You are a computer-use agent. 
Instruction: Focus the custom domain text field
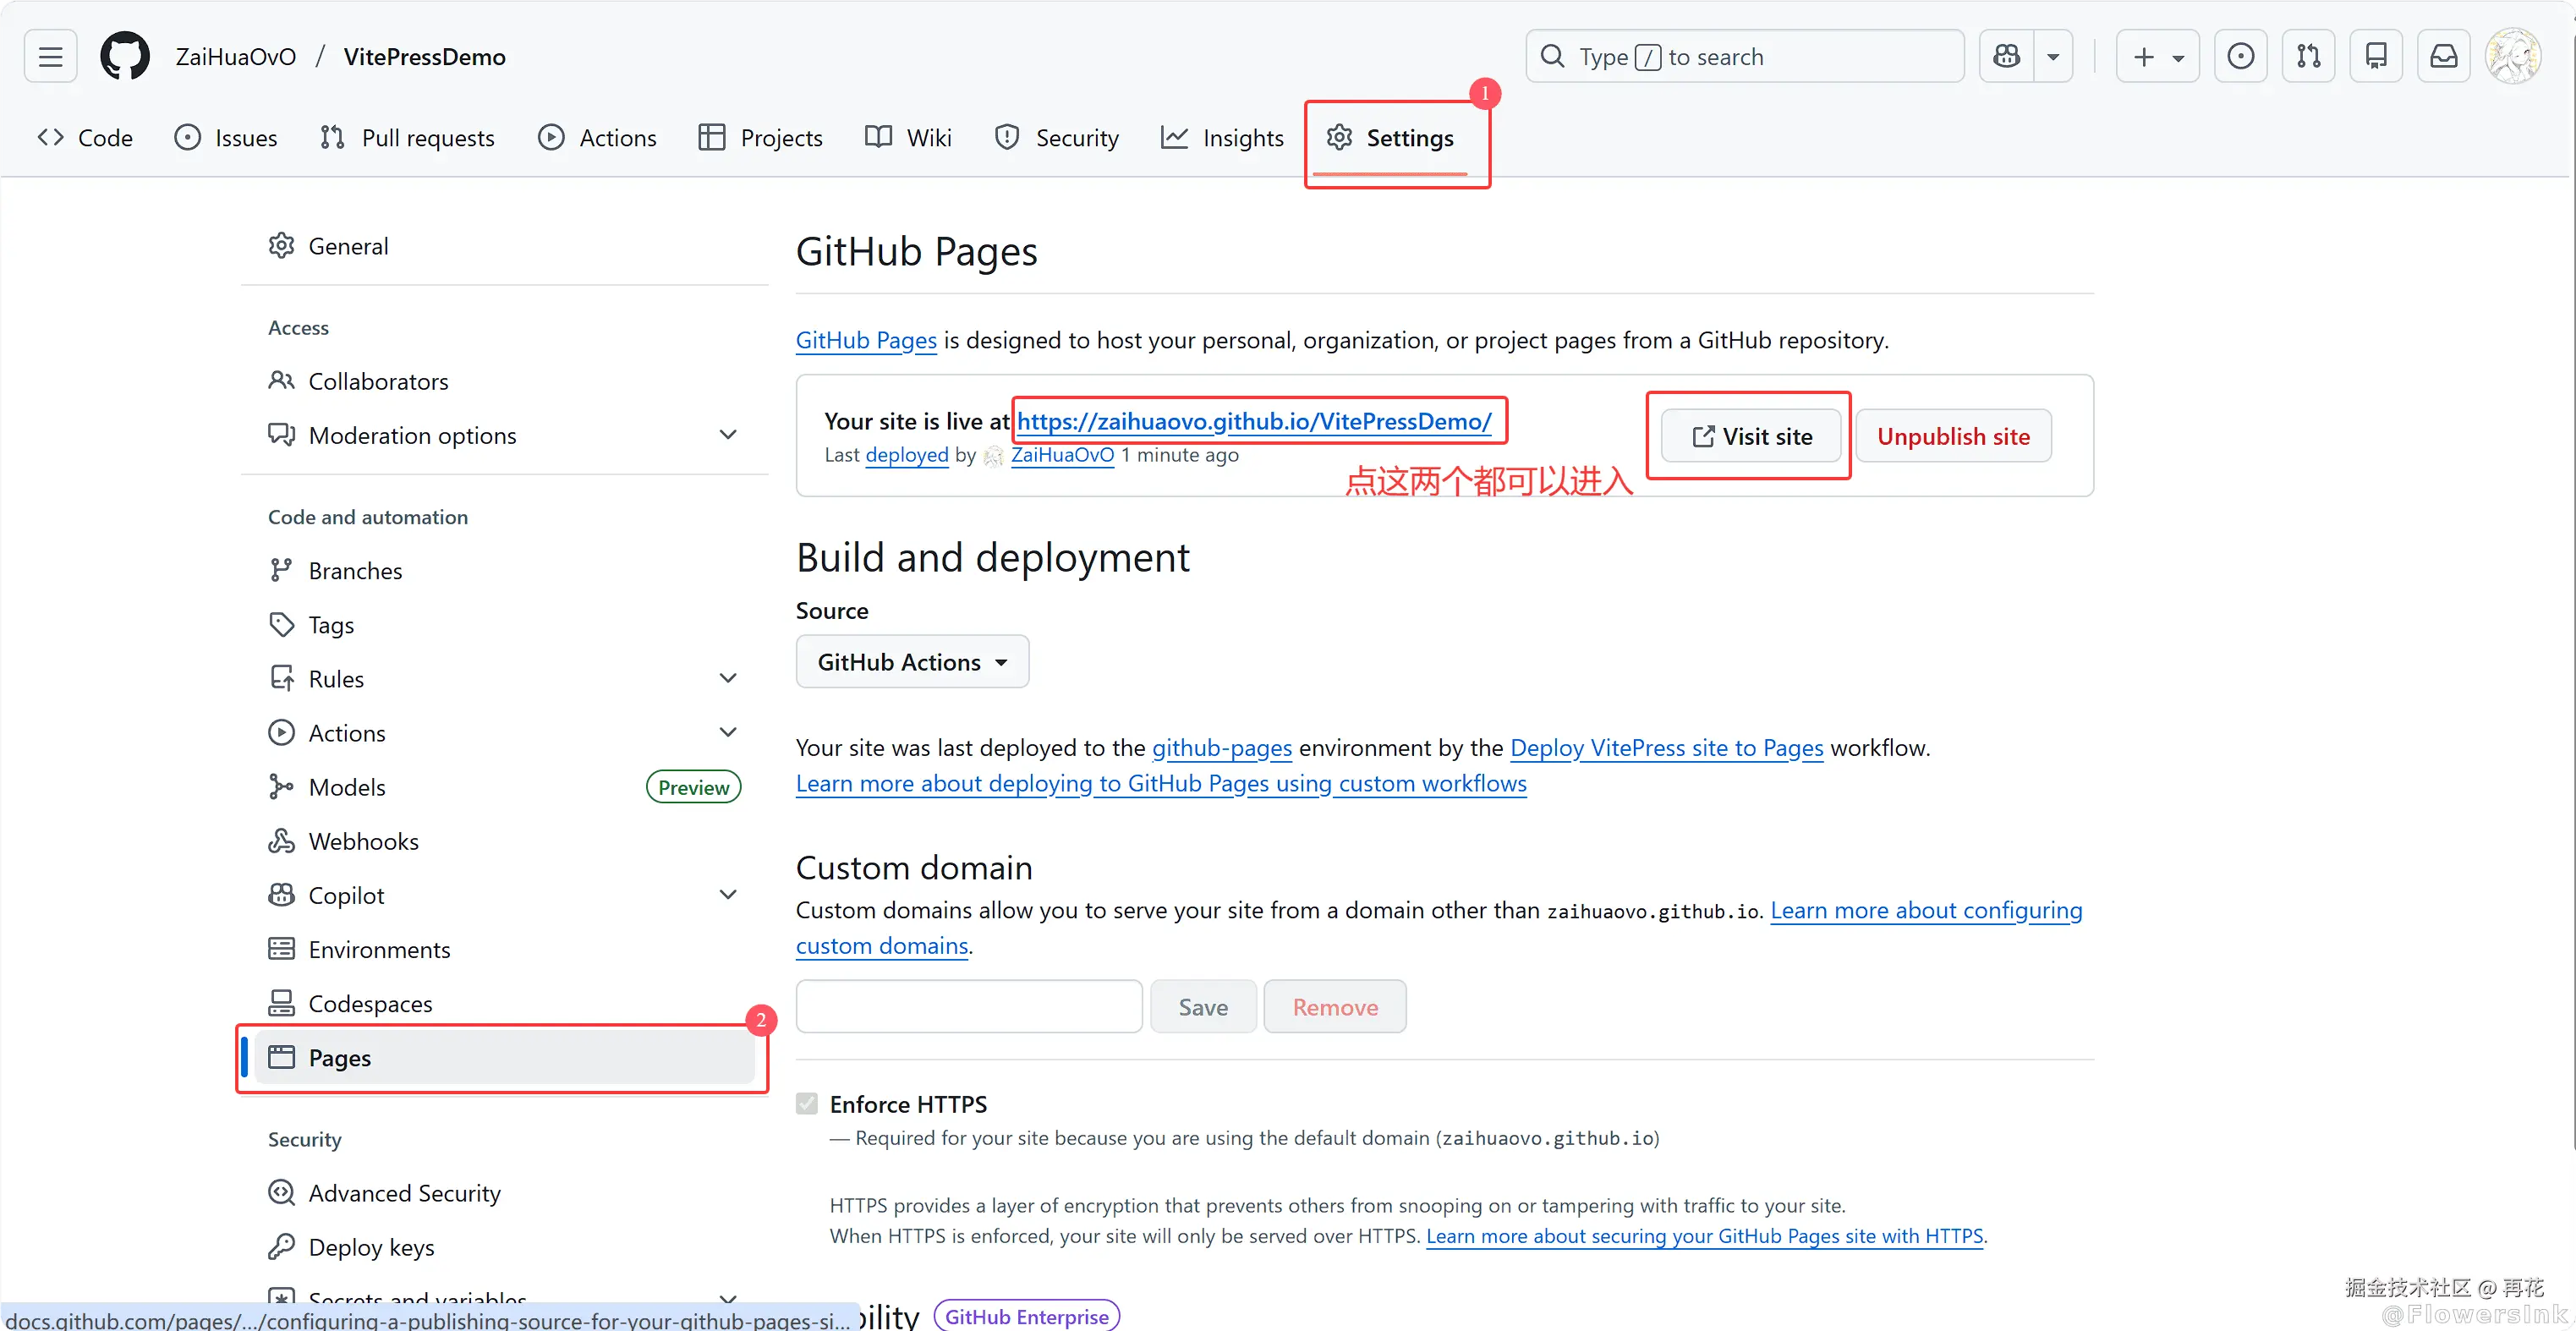968,1006
